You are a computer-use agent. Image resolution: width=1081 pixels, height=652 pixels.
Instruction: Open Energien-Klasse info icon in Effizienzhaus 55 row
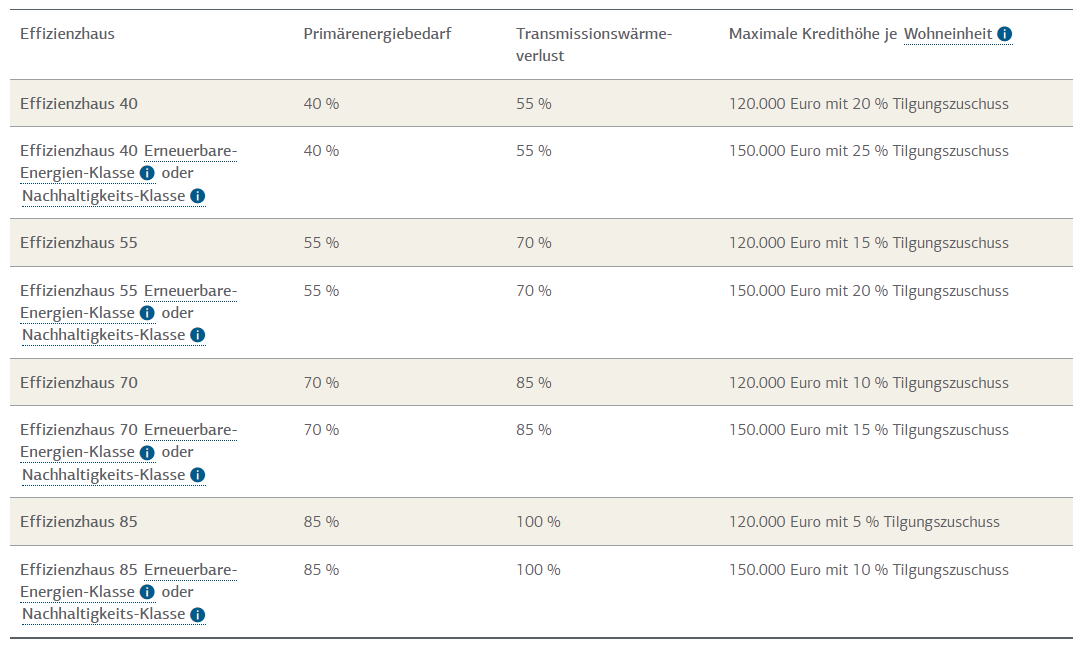pos(147,314)
